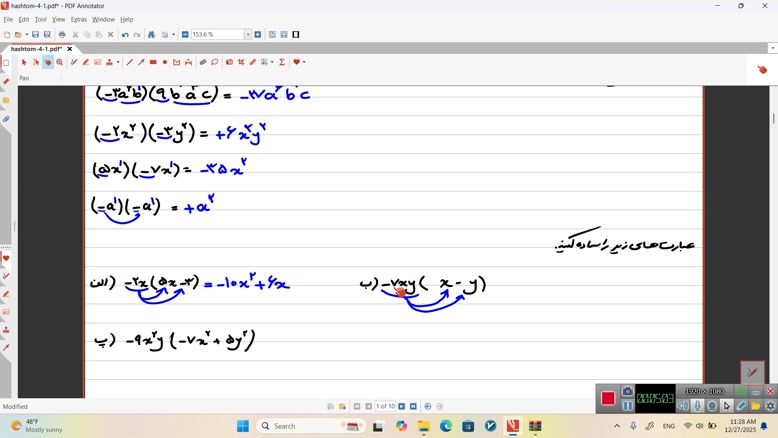Image resolution: width=778 pixels, height=438 pixels.
Task: Click the Zoom magnifier tool
Action: 60,62
